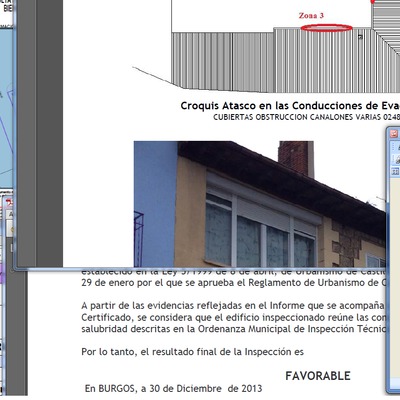Click the line 'salubridad descritas en la Ordenanza Municipal'
Image resolution: width=400 pixels, height=400 pixels.
(233, 329)
